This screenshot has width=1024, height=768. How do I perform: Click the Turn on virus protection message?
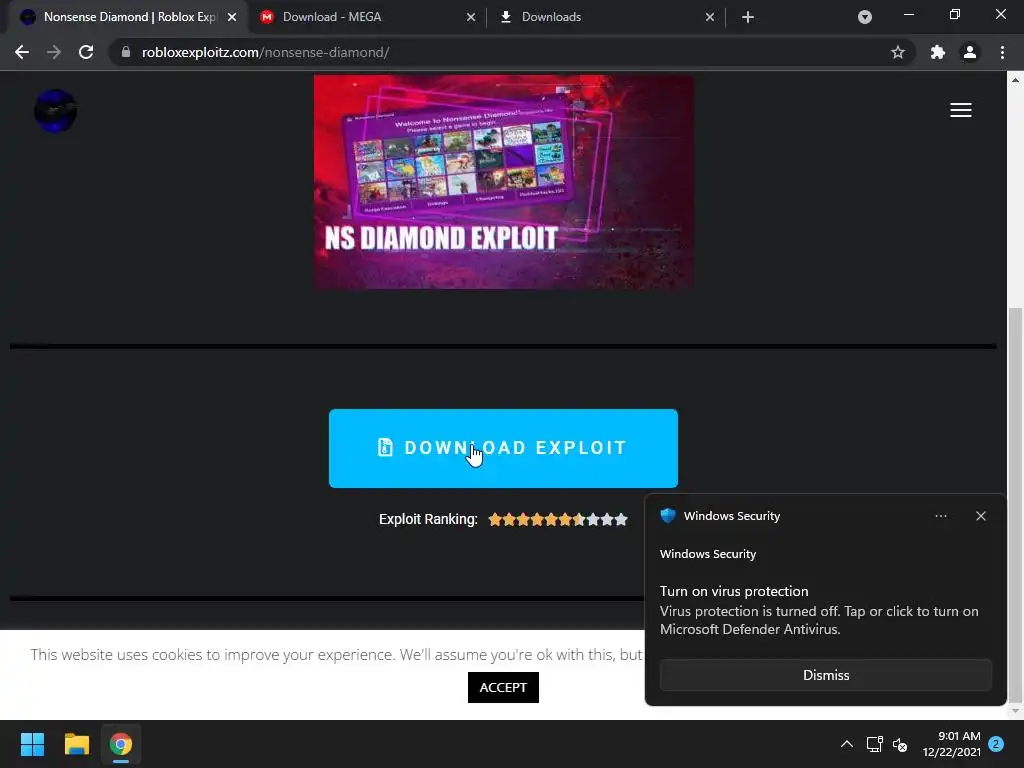tap(819, 610)
